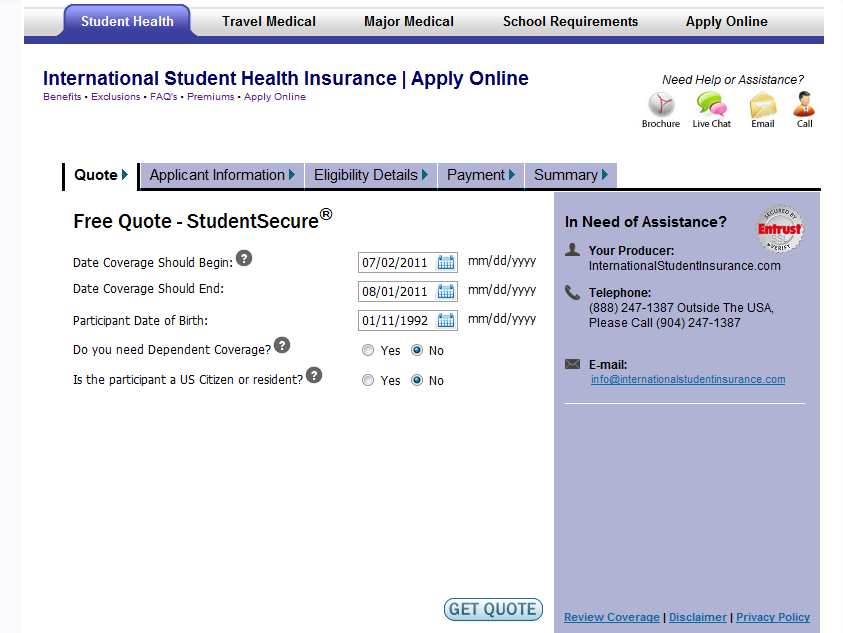This screenshot has height=633, width=843.
Task: Switch to the Student Health tab
Action: tap(127, 22)
